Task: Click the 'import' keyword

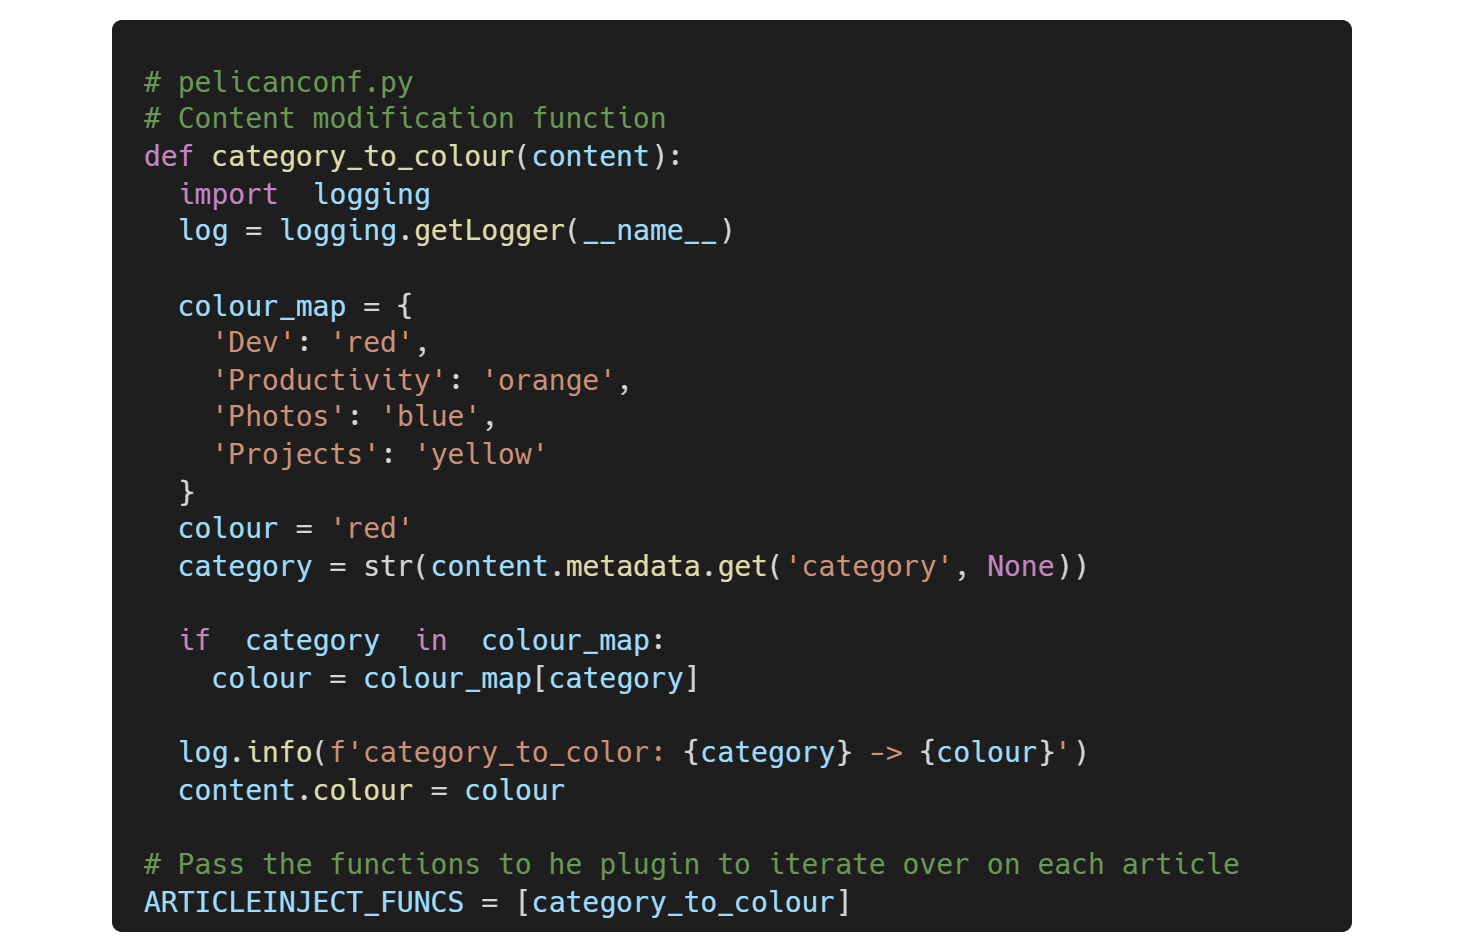Action: [x=228, y=194]
